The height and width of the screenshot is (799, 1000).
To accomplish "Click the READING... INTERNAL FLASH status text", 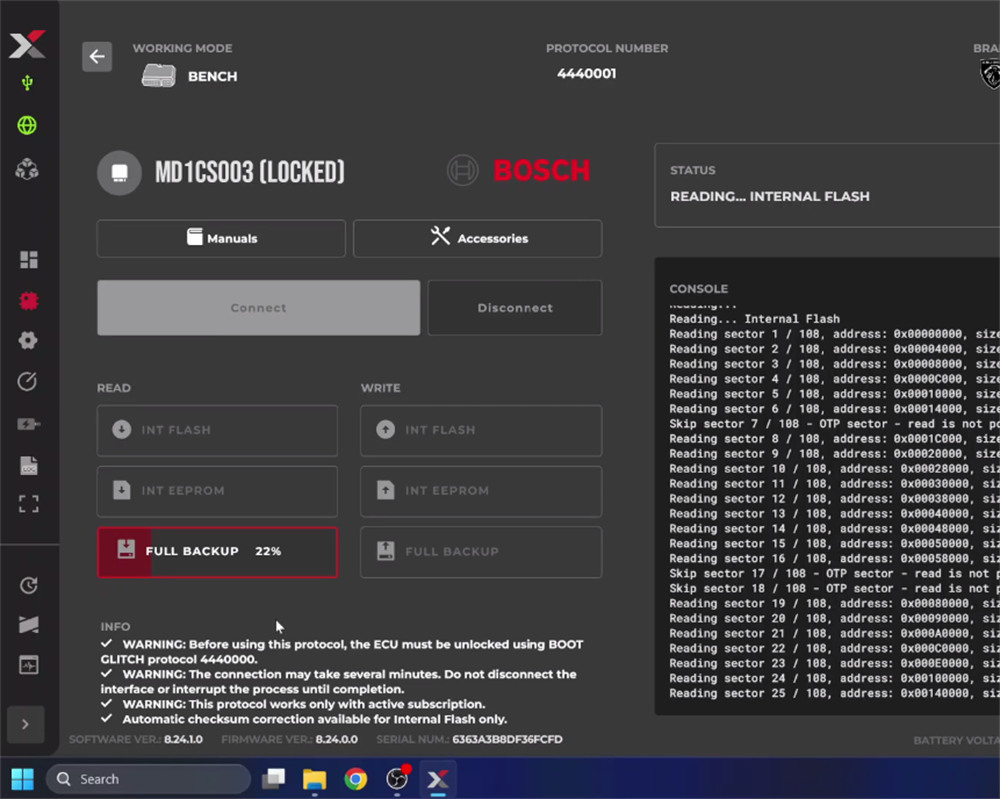I will click(x=770, y=196).
